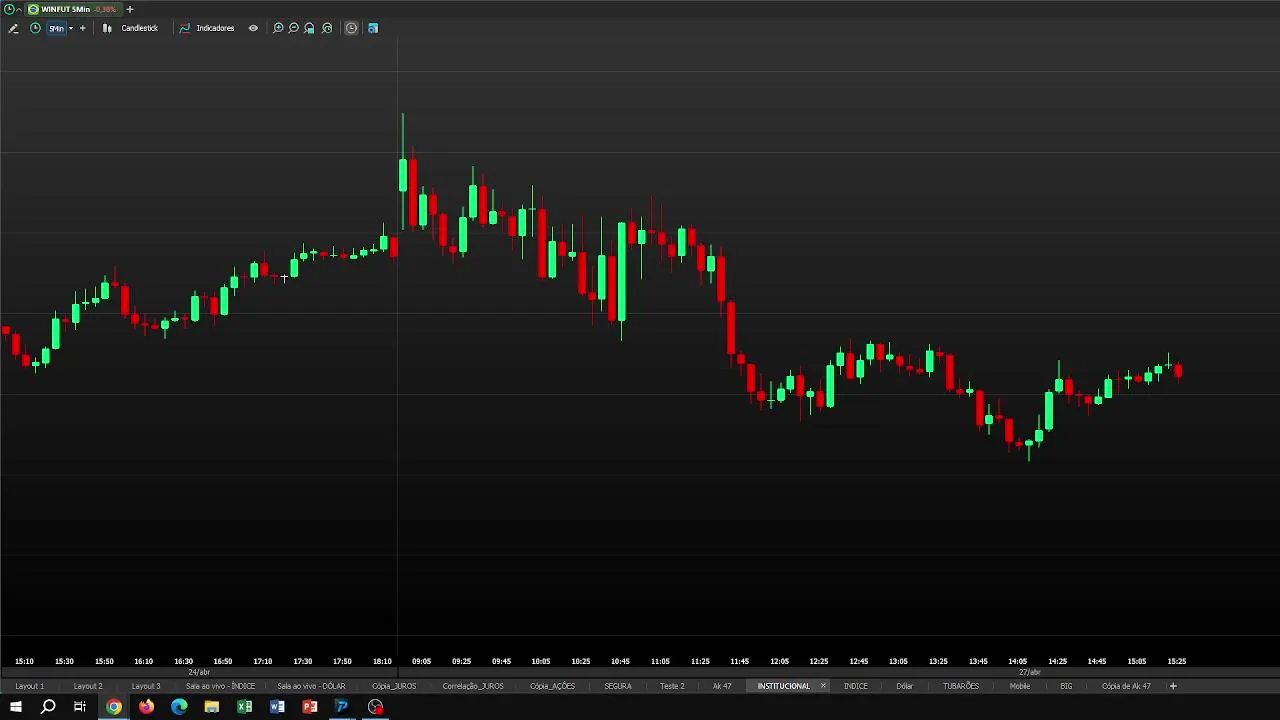Open the Mobile tab

point(1020,686)
